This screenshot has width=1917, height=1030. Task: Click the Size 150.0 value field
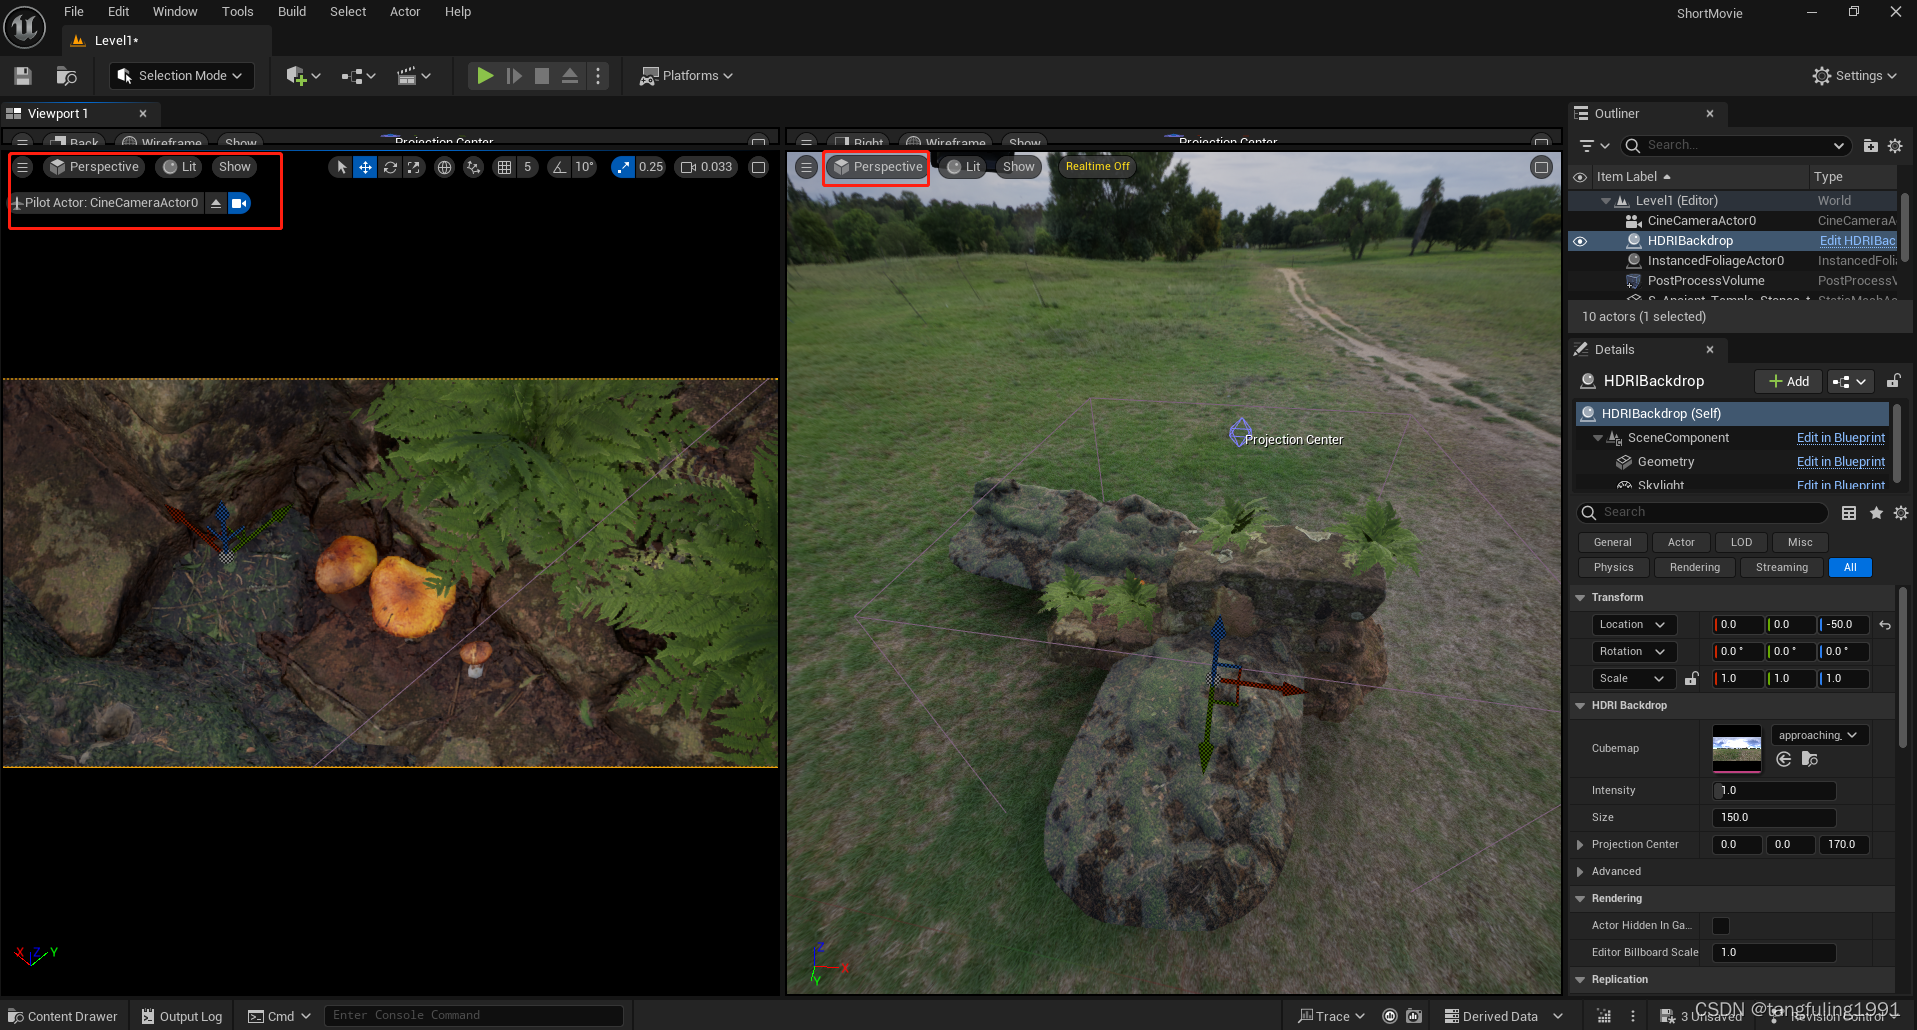click(1774, 818)
